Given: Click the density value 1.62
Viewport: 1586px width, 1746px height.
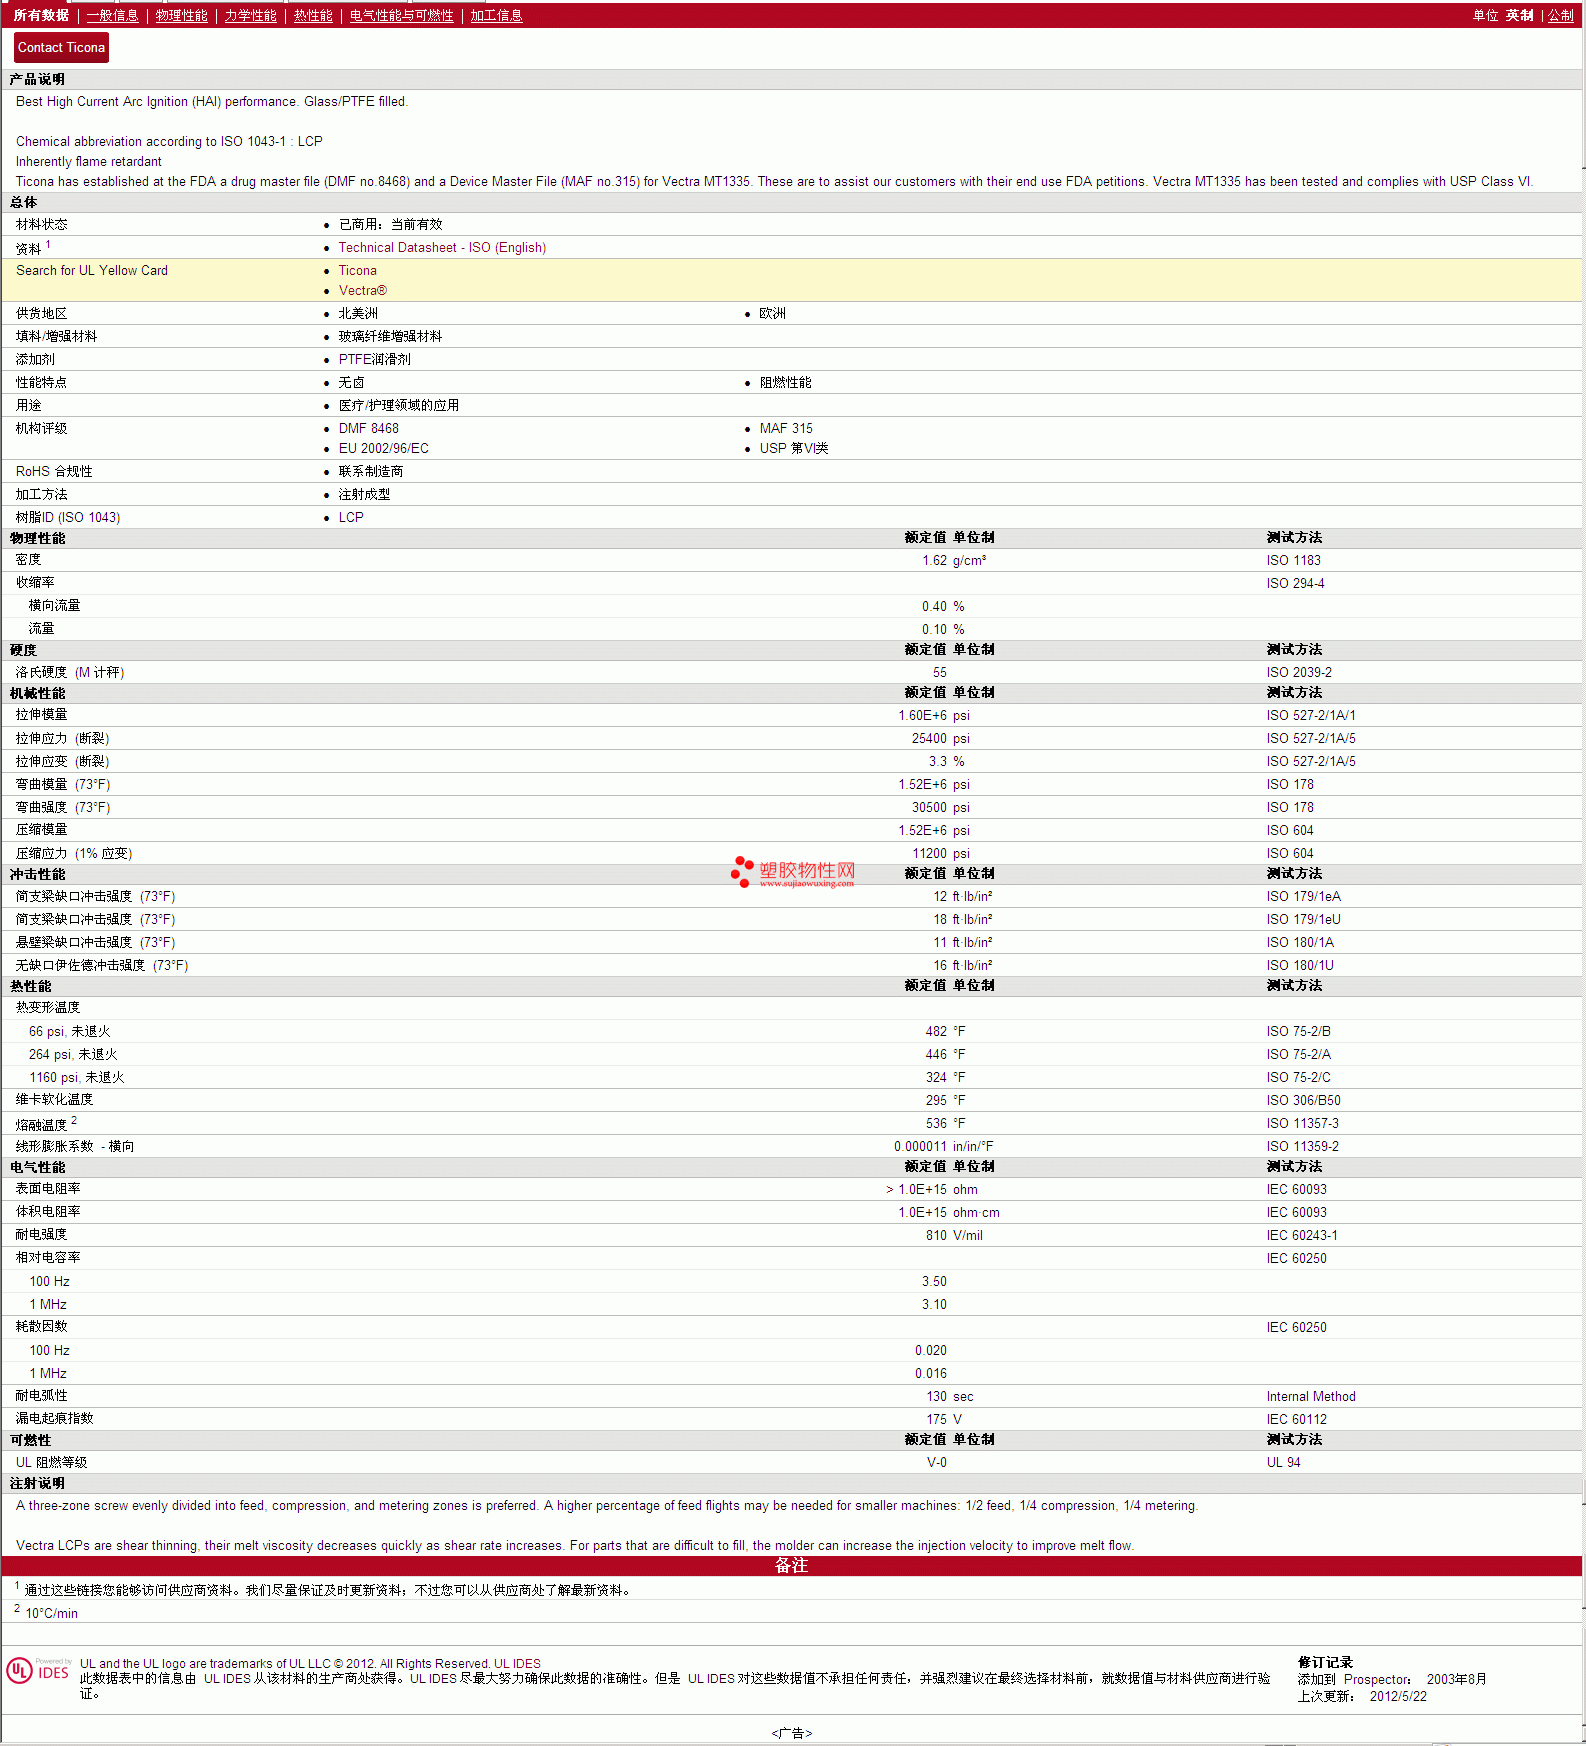Looking at the screenshot, I should (934, 560).
